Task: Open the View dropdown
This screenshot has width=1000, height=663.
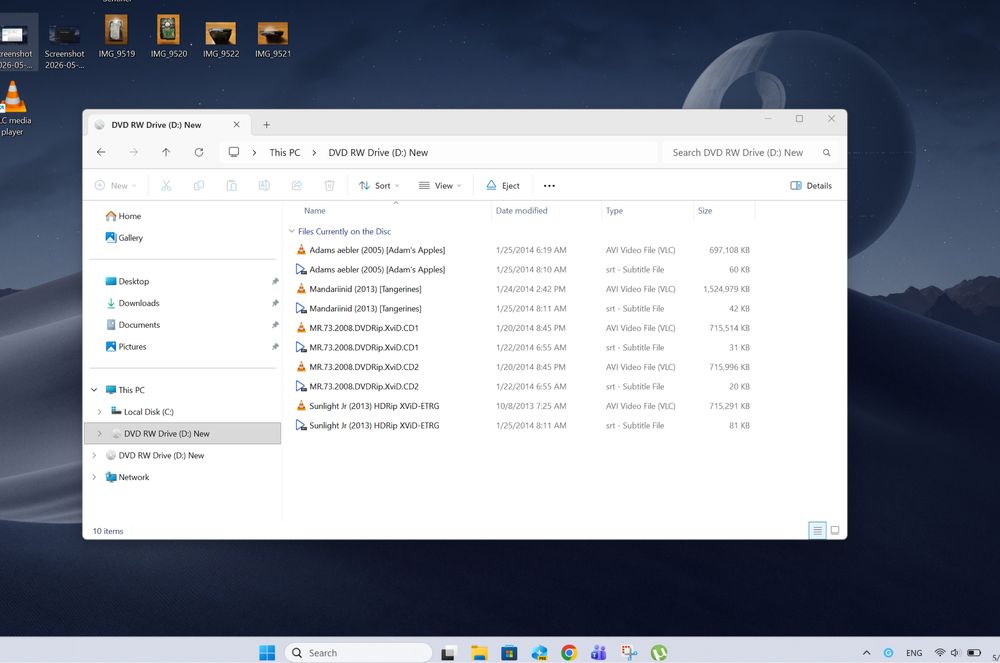Action: pyautogui.click(x=440, y=186)
